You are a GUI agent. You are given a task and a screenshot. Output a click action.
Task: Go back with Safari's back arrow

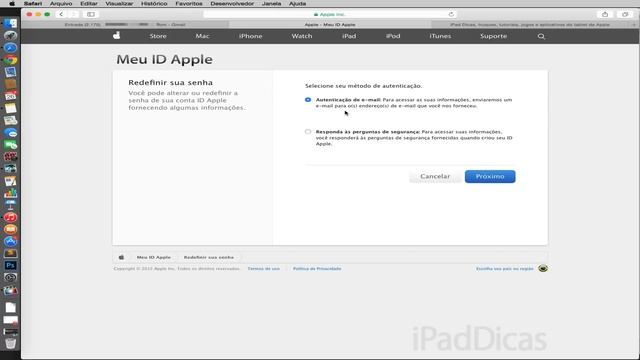pos(61,14)
